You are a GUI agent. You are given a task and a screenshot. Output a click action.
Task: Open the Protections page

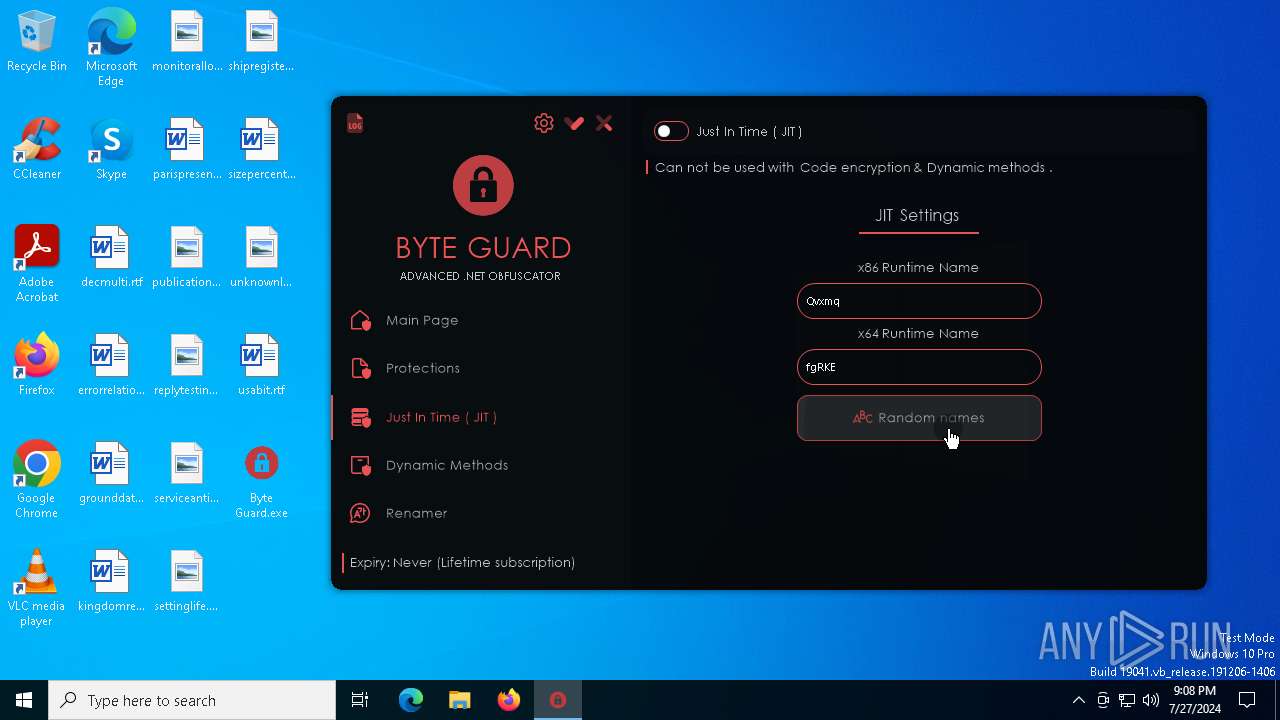coord(423,368)
